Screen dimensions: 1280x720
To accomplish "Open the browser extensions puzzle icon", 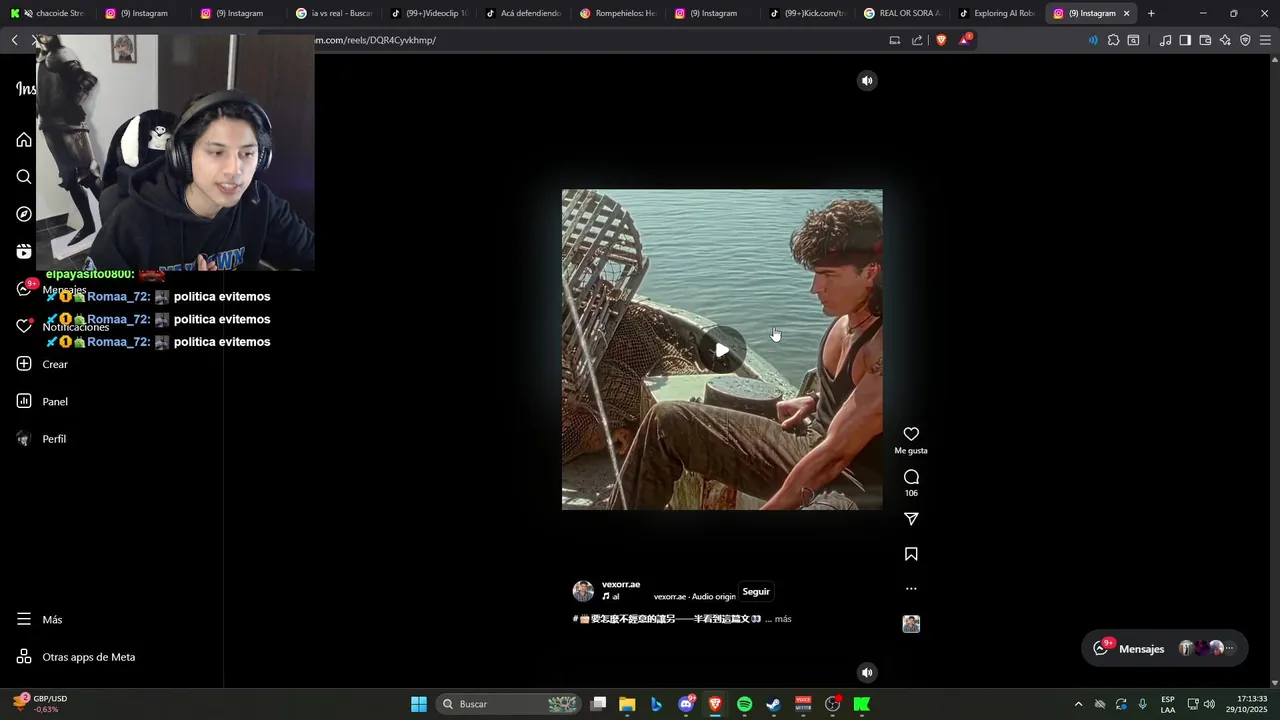I will (x=1113, y=40).
